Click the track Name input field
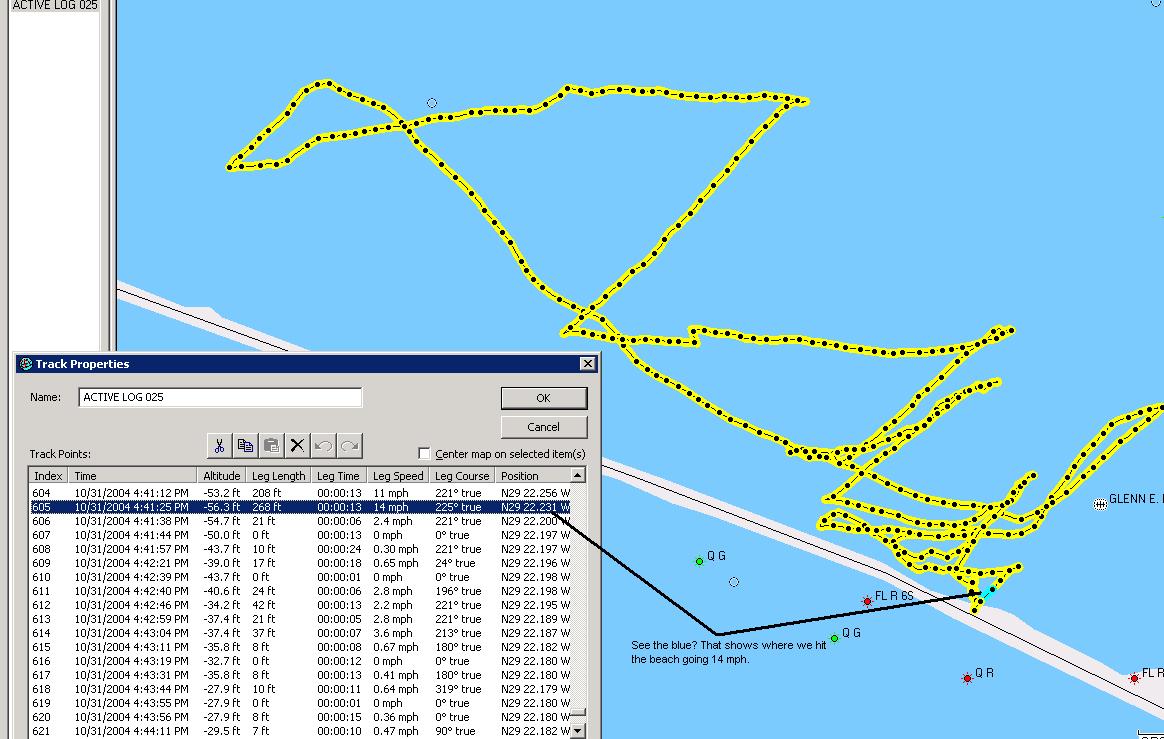The height and width of the screenshot is (739, 1164). pos(220,398)
